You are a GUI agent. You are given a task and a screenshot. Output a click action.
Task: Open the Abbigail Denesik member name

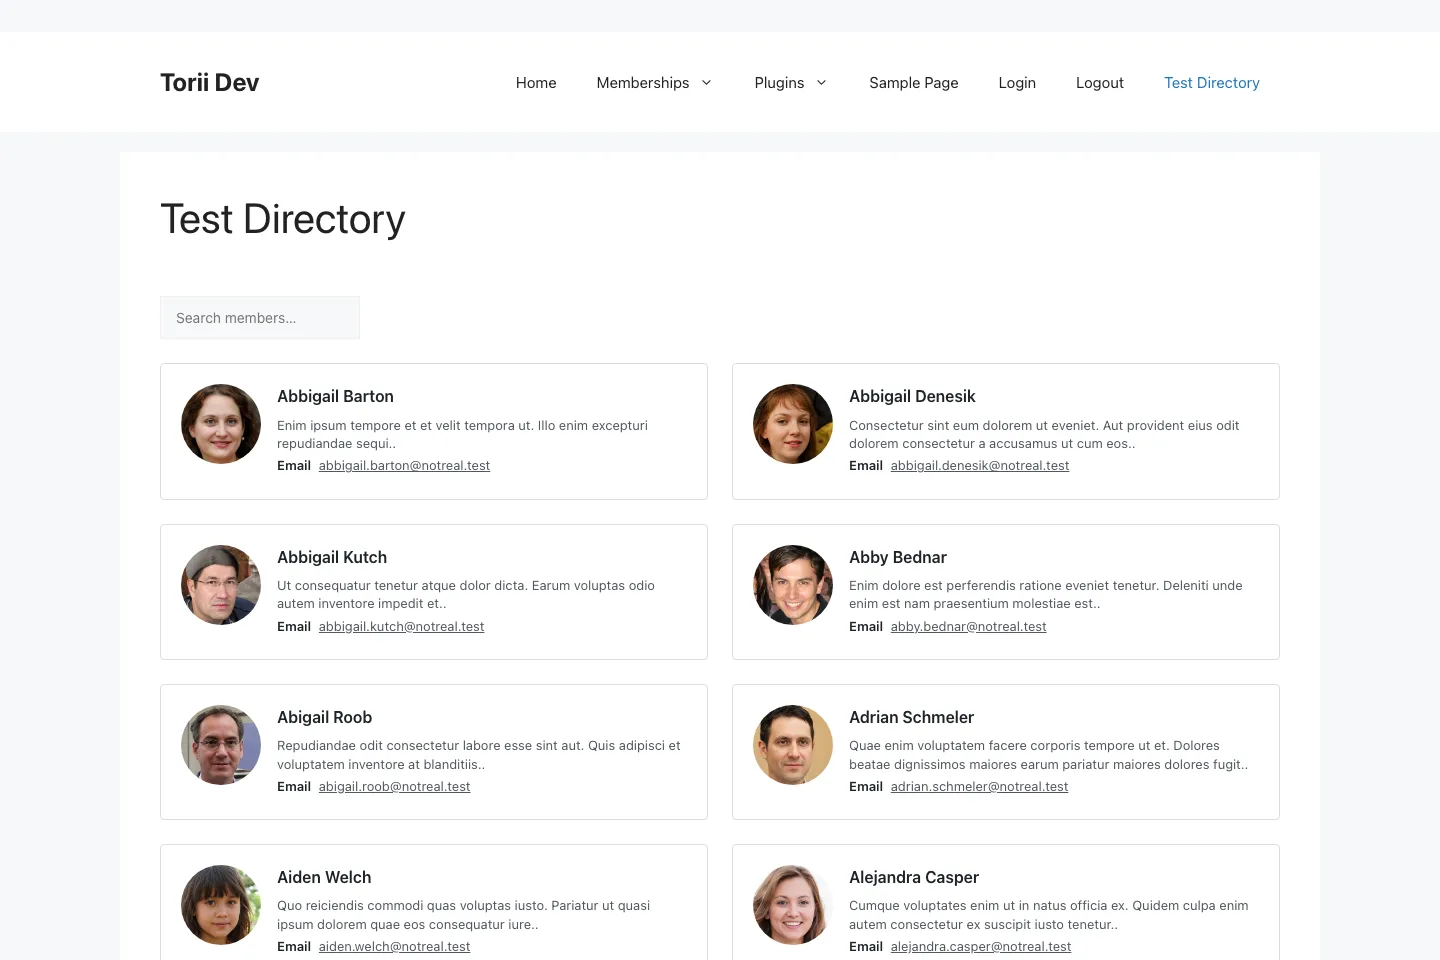coord(912,396)
